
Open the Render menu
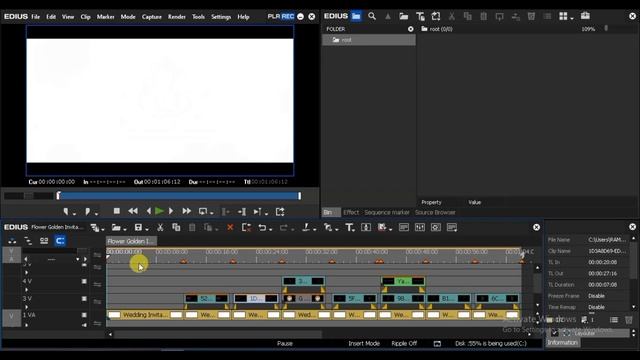click(x=177, y=17)
